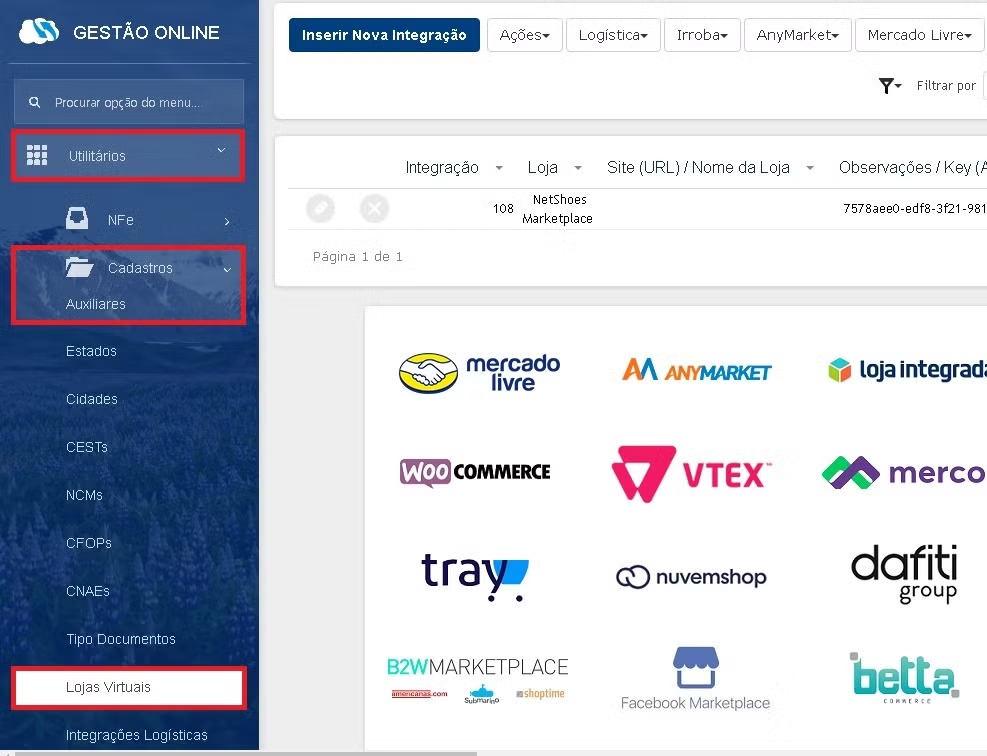
Task: Click the Observações / Key column header
Action: click(x=913, y=167)
